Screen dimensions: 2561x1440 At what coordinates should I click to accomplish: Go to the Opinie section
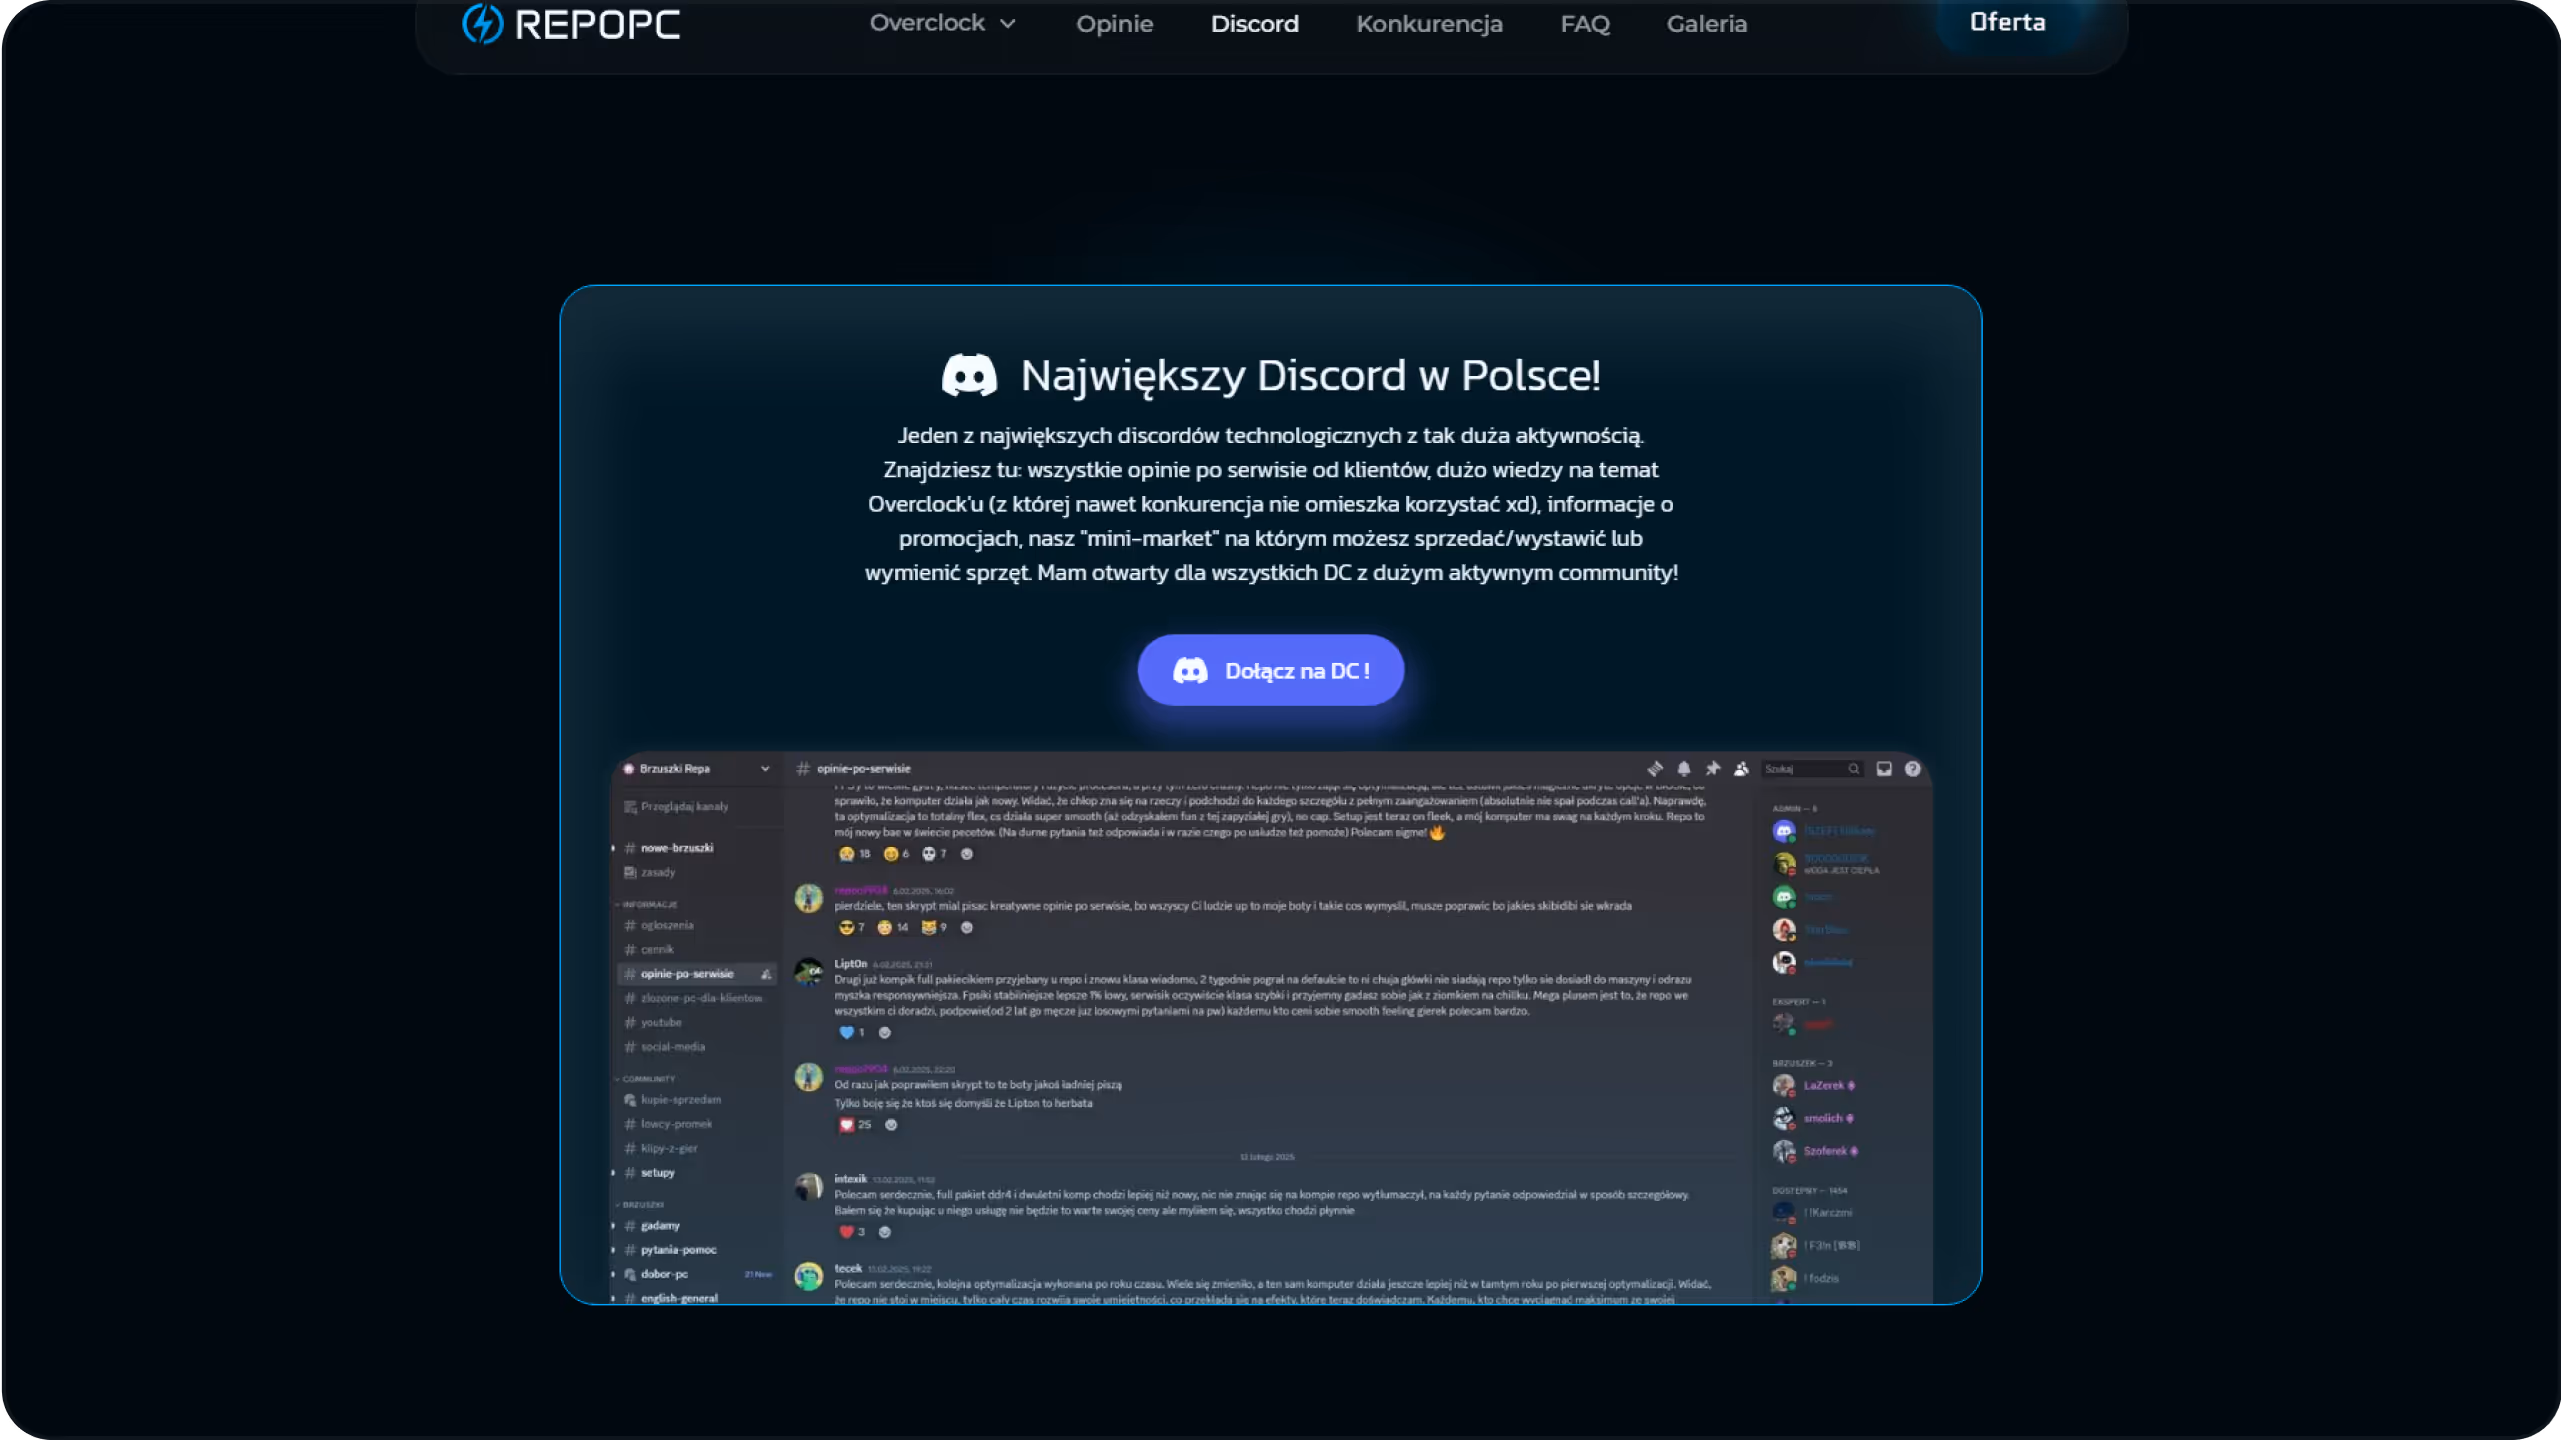(x=1114, y=23)
